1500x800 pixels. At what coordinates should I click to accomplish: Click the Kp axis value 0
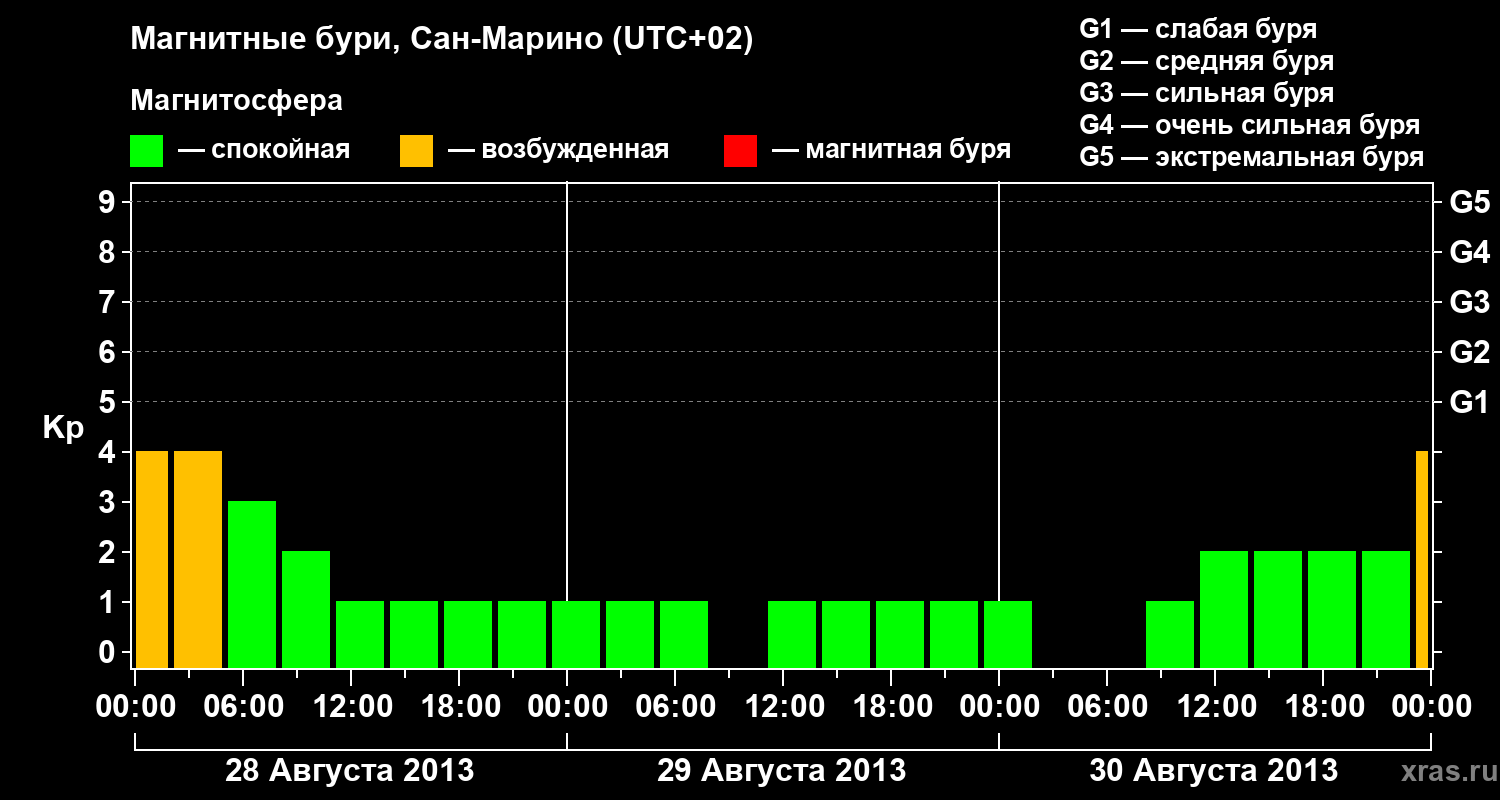tap(107, 652)
